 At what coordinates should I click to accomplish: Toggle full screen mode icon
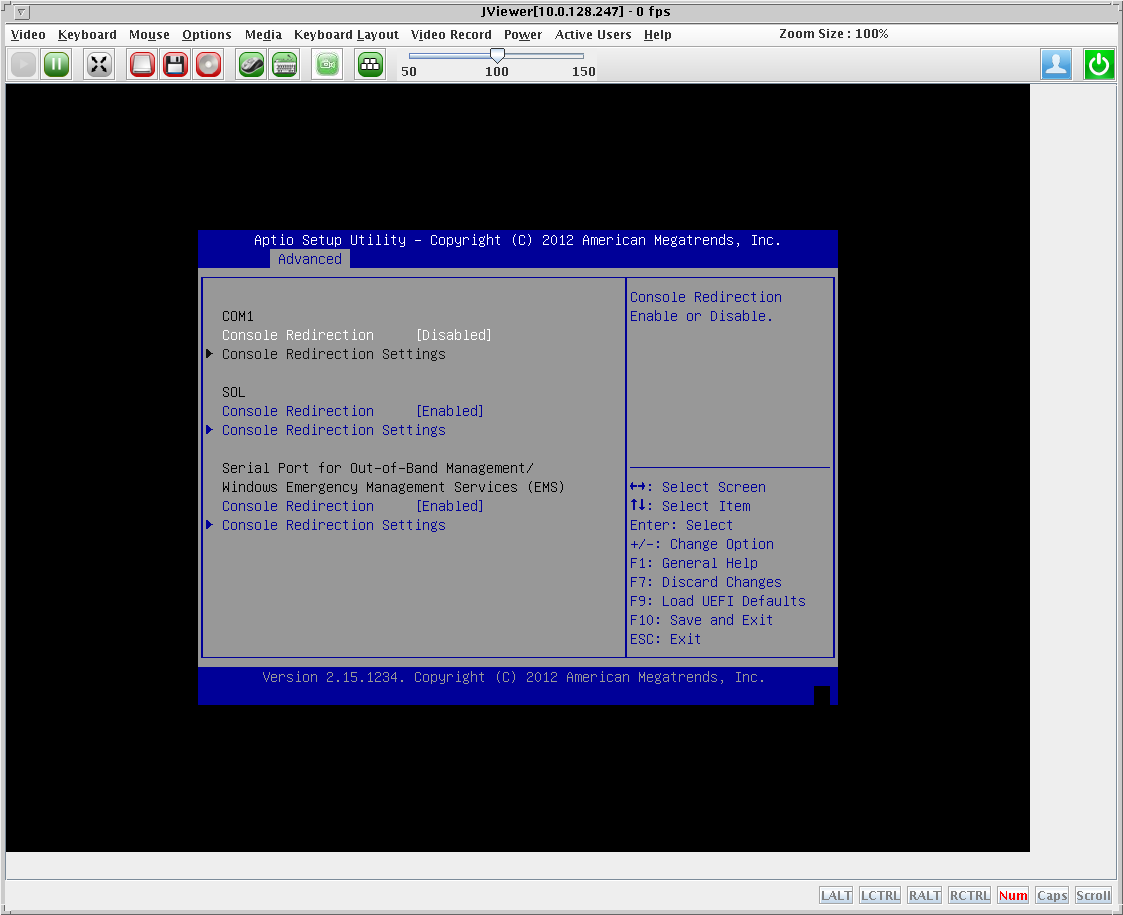coord(99,65)
